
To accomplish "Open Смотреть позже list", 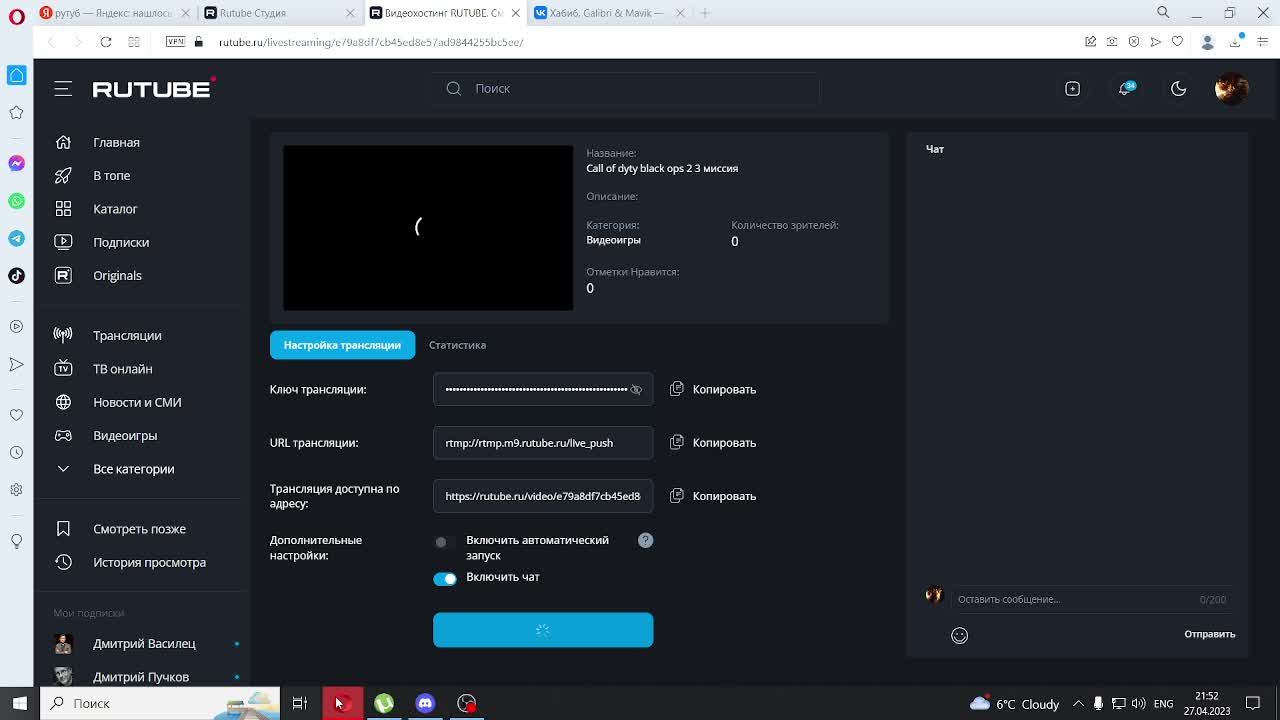I will click(x=139, y=529).
